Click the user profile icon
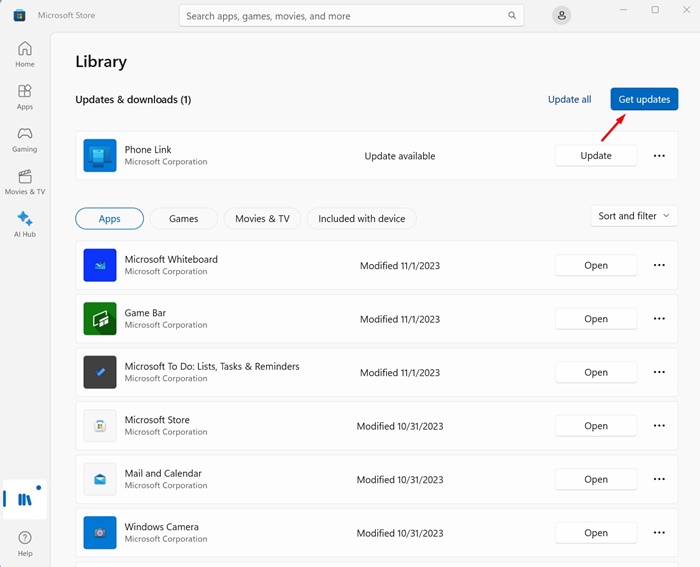700x567 pixels. tap(562, 16)
